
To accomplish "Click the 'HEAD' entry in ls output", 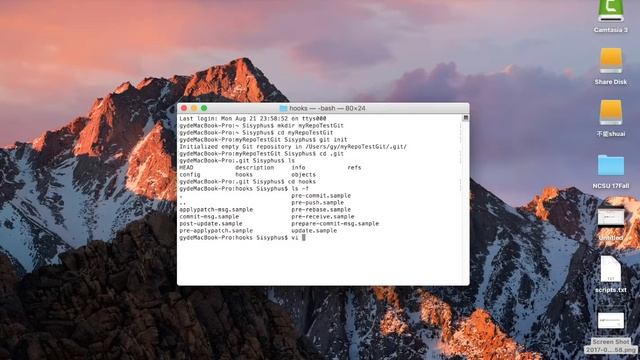I will point(186,167).
